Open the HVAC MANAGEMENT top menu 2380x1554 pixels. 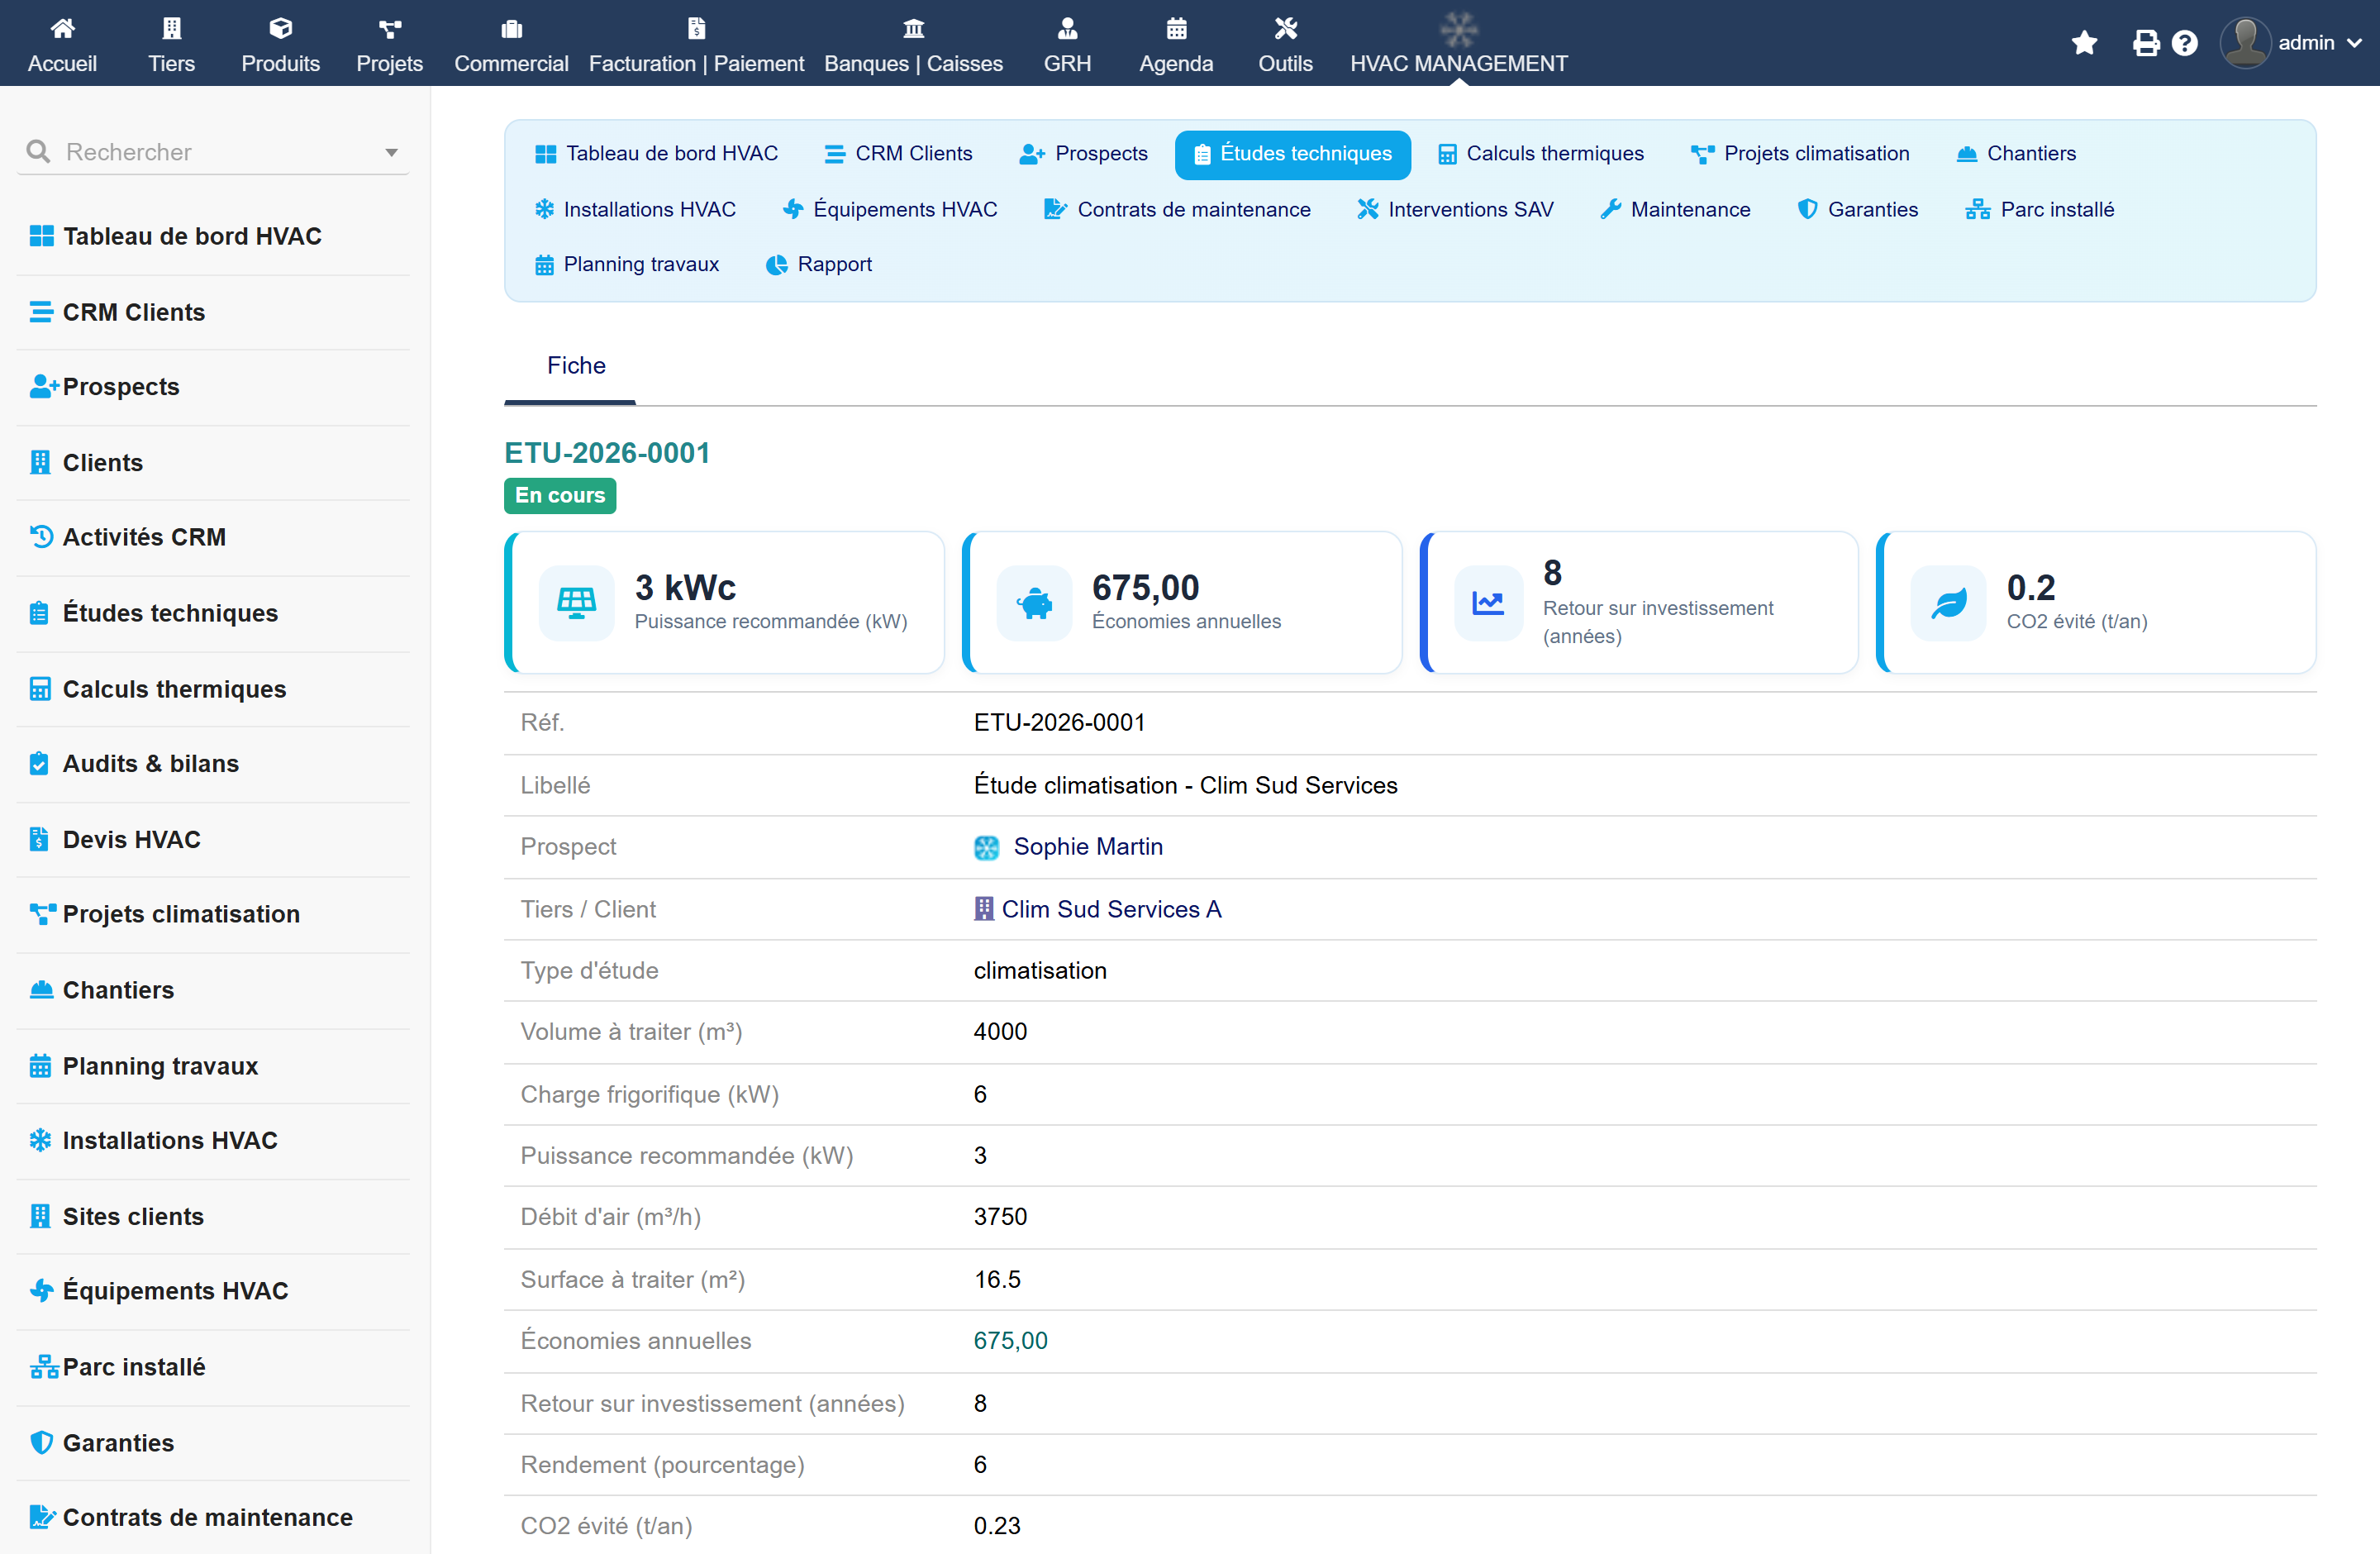tap(1459, 43)
